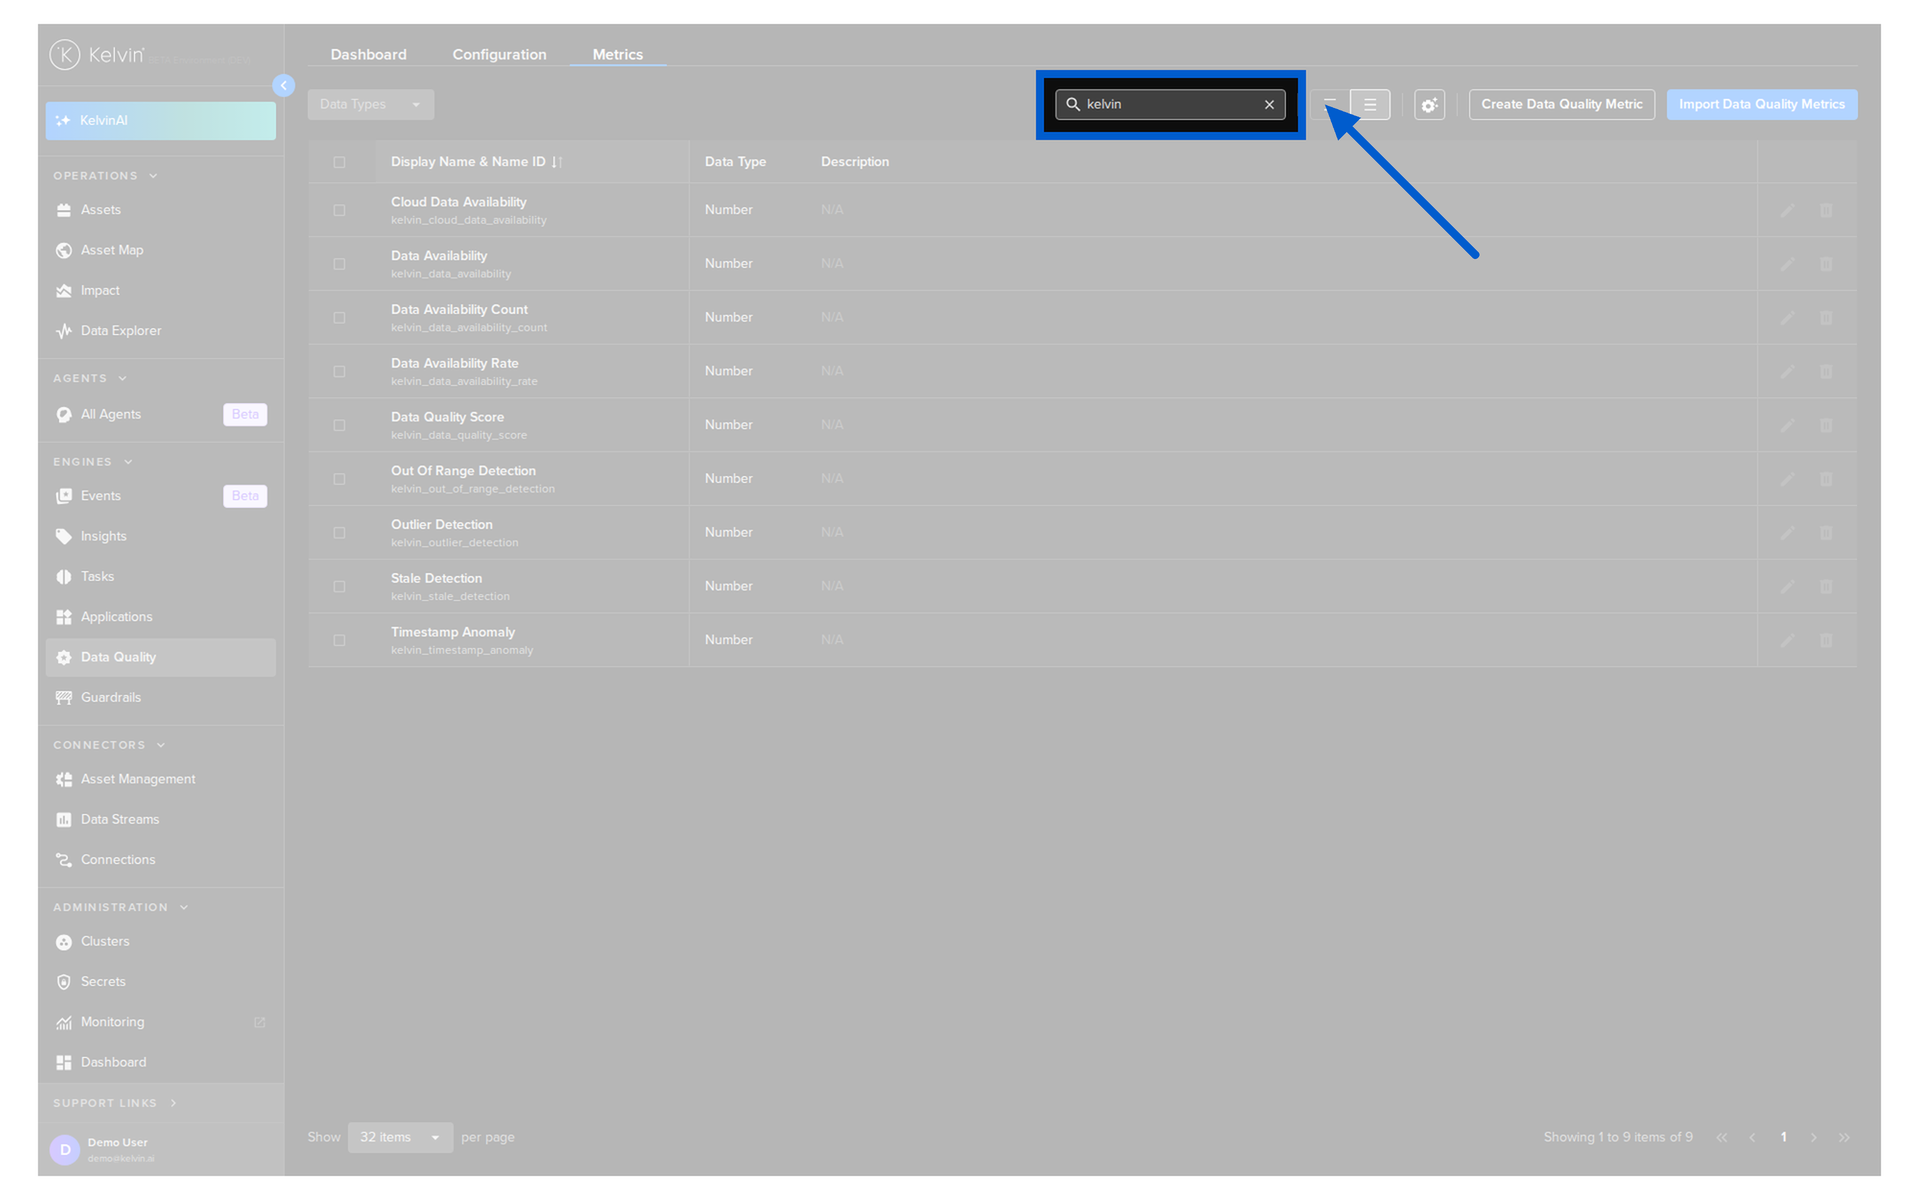Viewport: 1920px width, 1200px height.
Task: Select the Outlier Detection row checkbox
Action: pyautogui.click(x=339, y=533)
